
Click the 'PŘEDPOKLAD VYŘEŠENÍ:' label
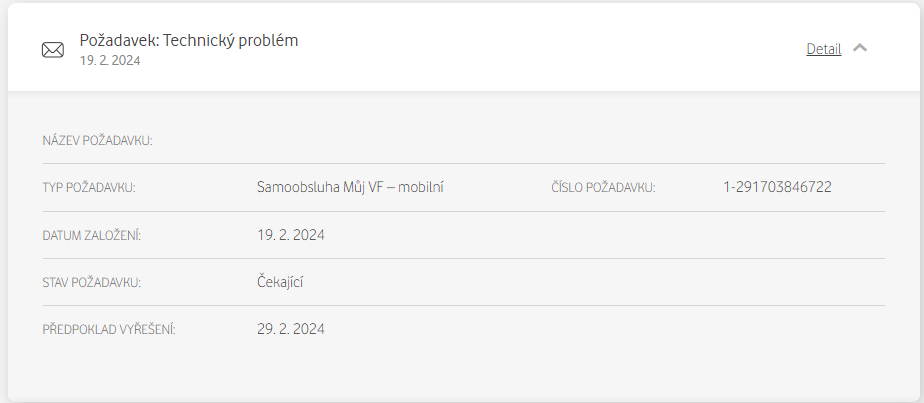(x=109, y=330)
